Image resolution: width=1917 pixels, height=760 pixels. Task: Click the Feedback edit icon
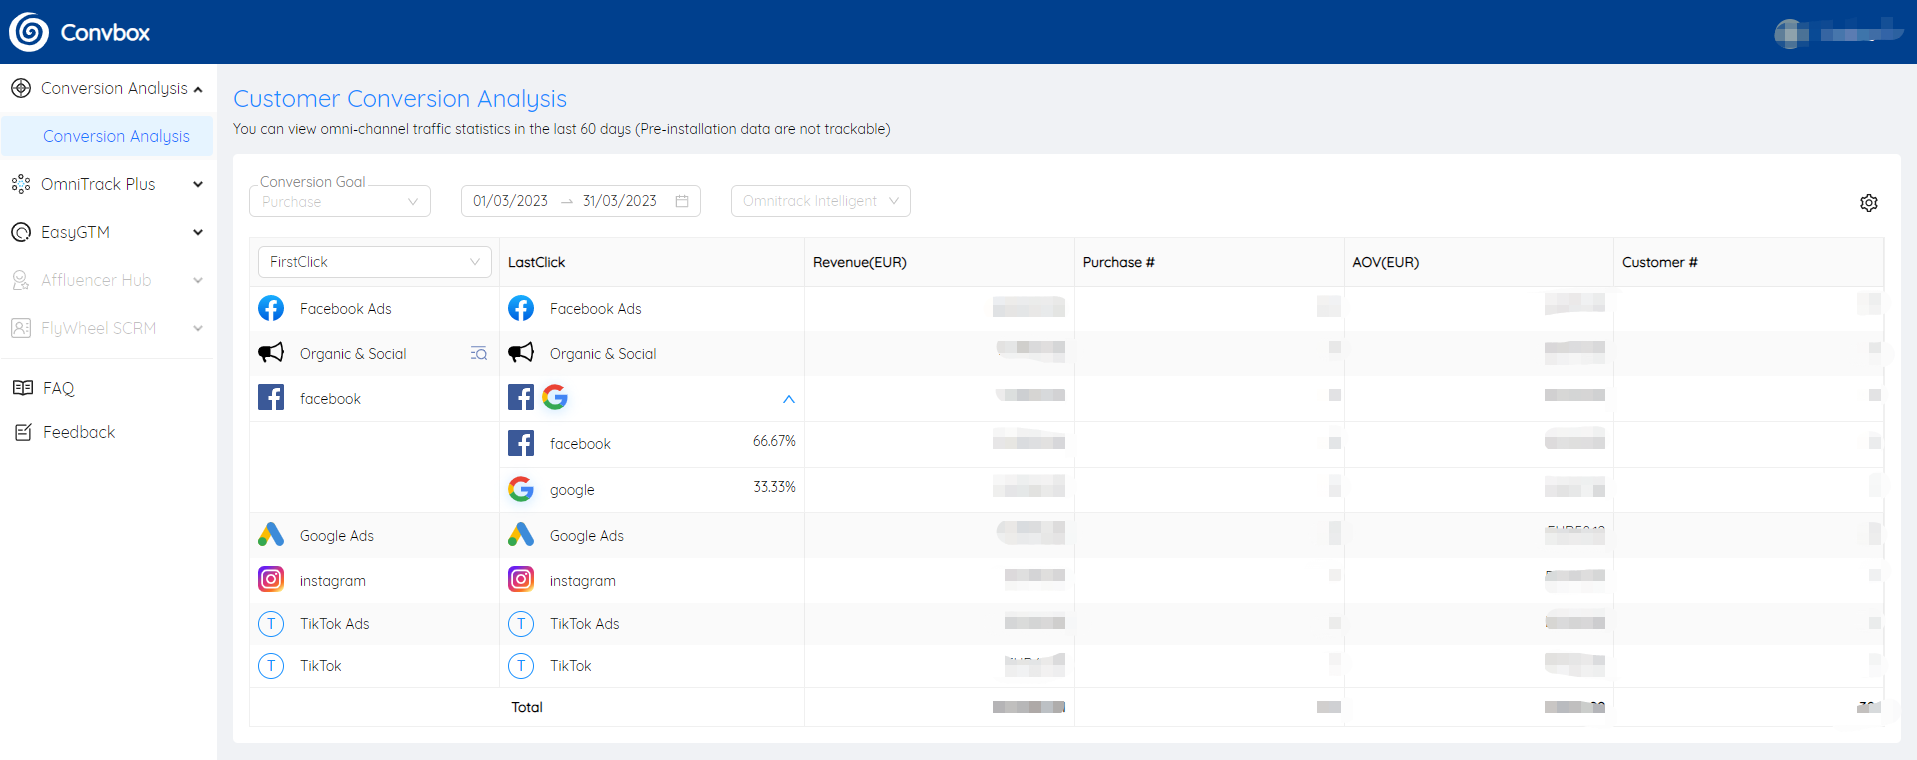(23, 432)
